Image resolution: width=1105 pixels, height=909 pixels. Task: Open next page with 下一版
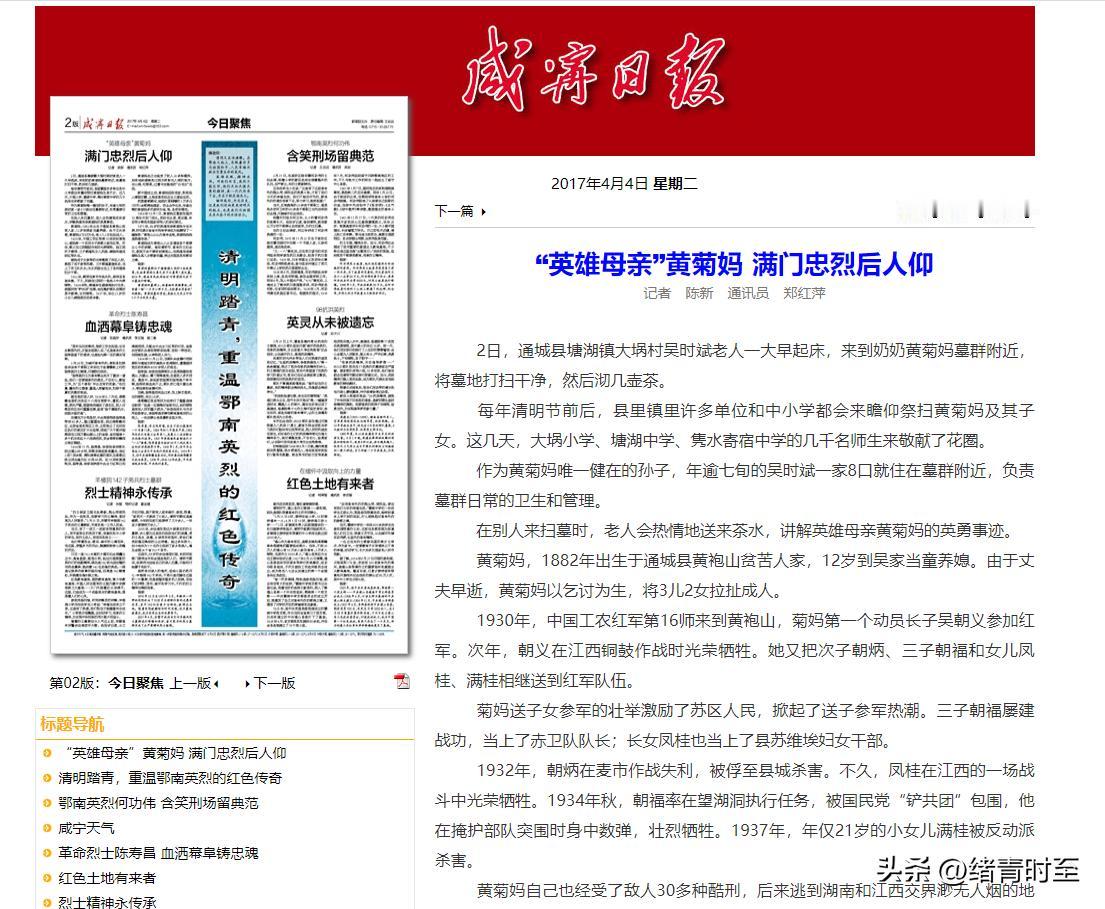point(274,683)
